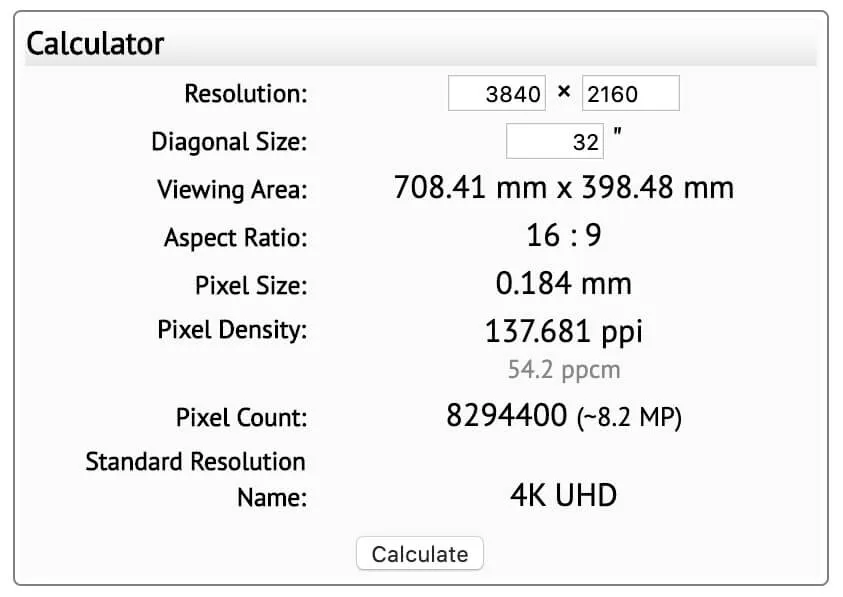Click the Aspect Ratio label
The height and width of the screenshot is (597, 843).
[235, 238]
